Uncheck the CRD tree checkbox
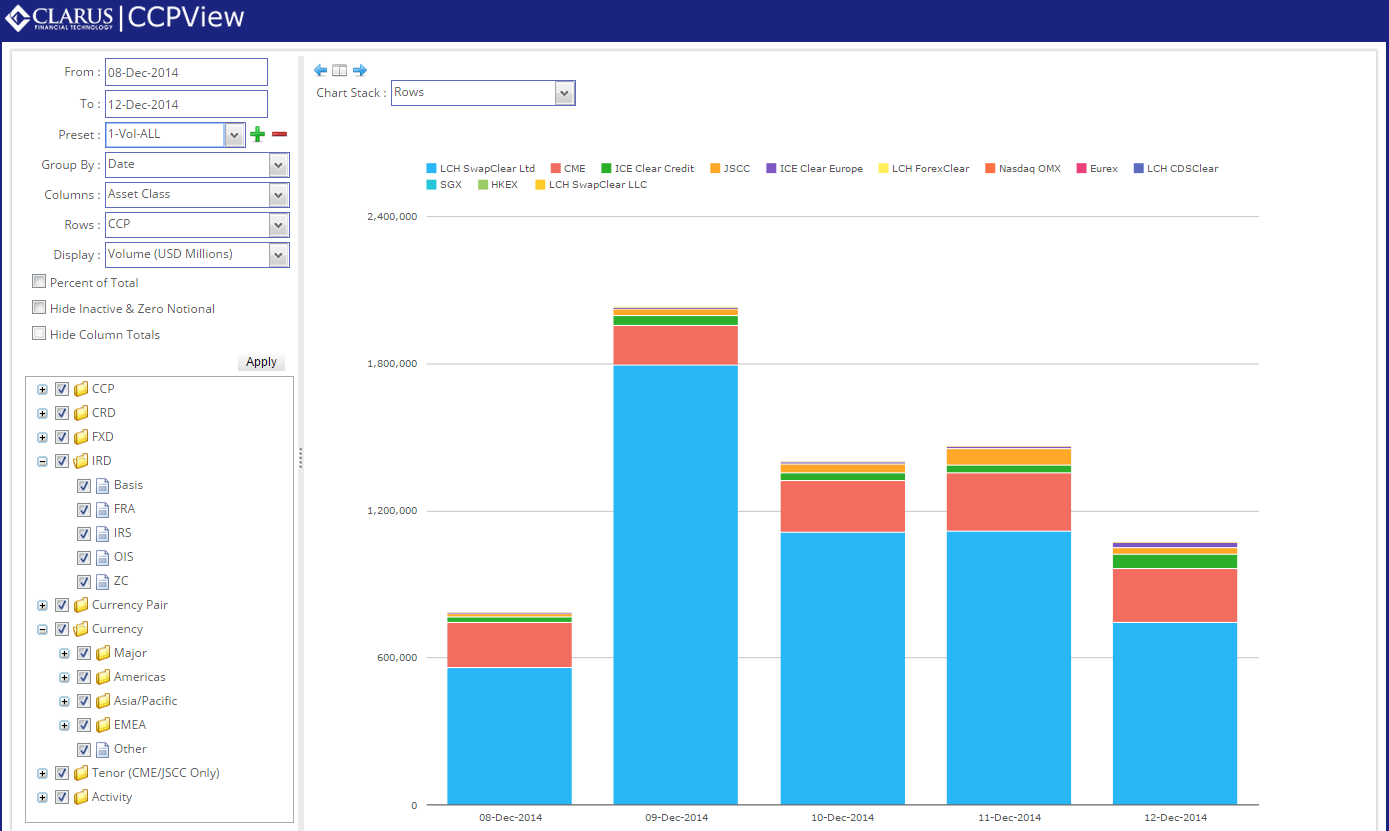 point(62,413)
